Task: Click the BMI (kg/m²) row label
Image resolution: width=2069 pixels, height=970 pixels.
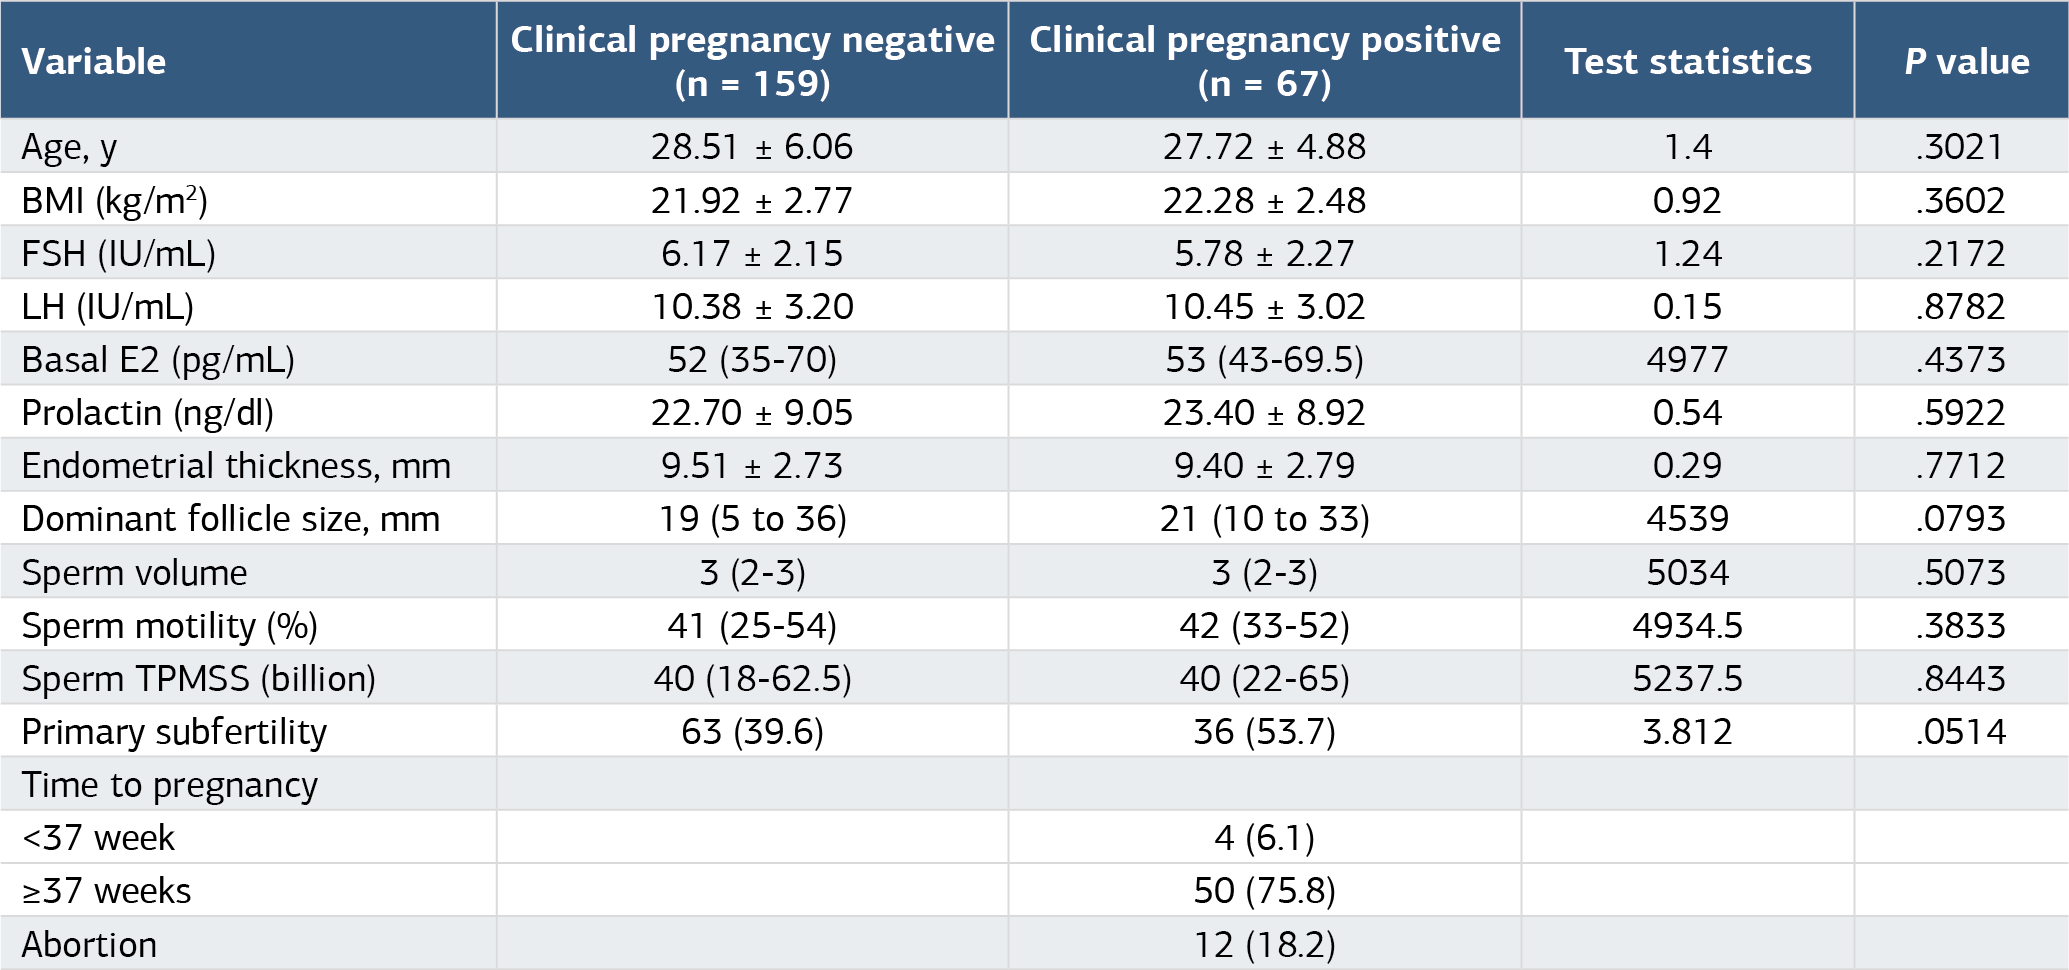Action: (x=115, y=201)
